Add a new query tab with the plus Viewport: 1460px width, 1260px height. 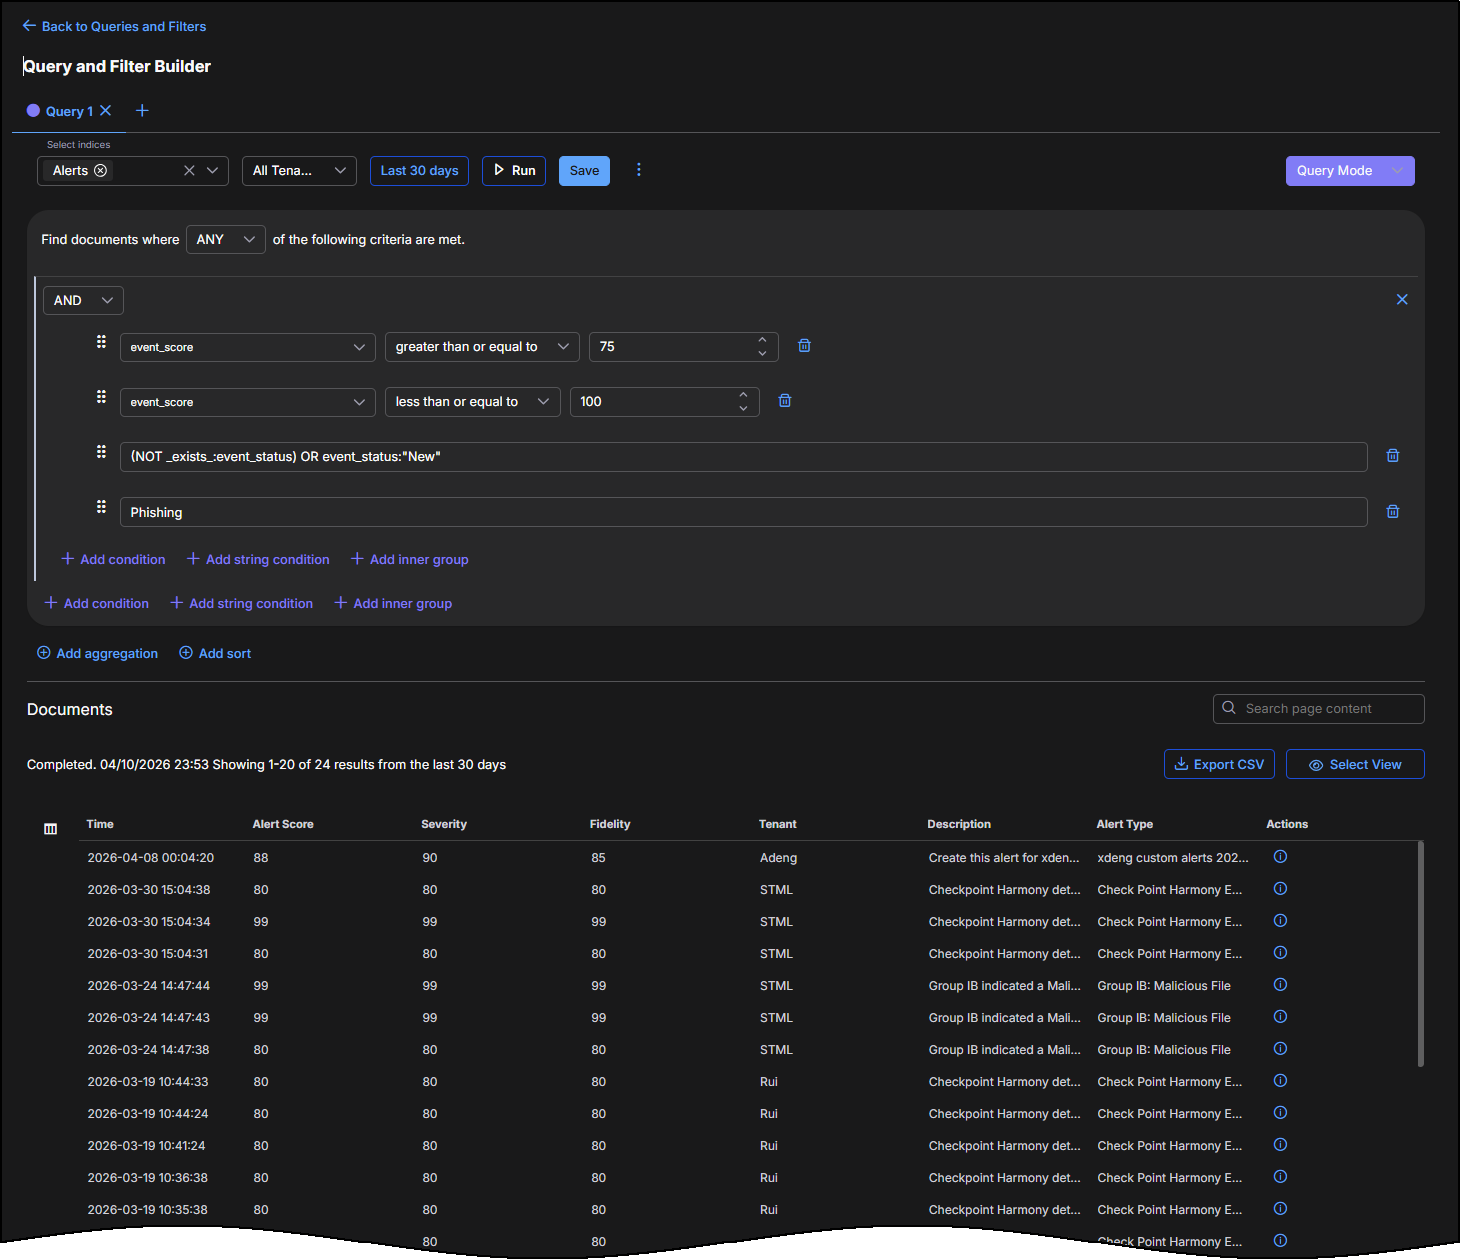point(141,110)
